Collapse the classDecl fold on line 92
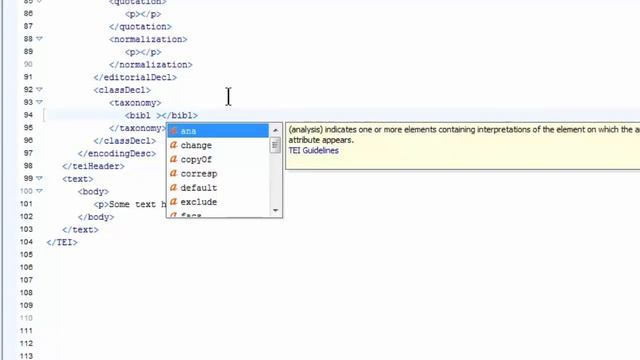Viewport: 640px width, 360px height. (x=39, y=89)
